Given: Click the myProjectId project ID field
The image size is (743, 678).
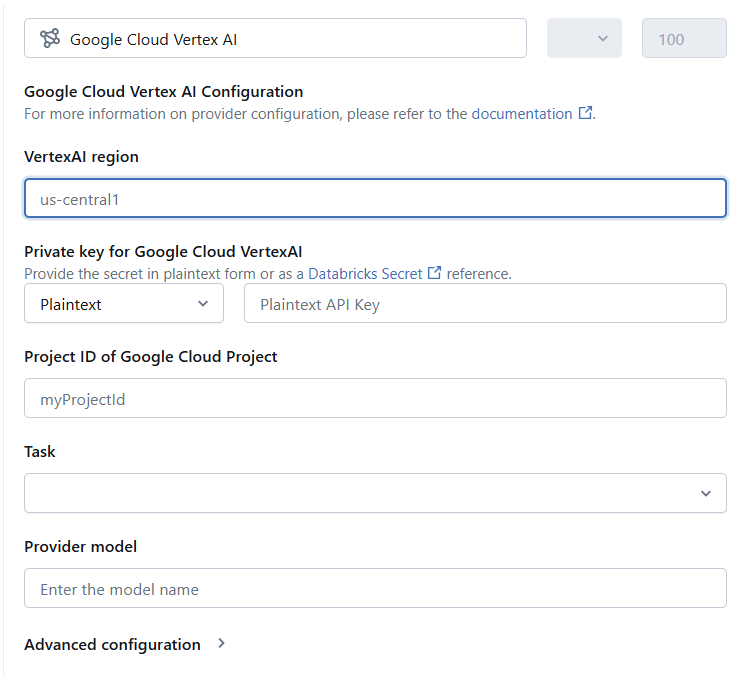Looking at the screenshot, I should [x=375, y=398].
